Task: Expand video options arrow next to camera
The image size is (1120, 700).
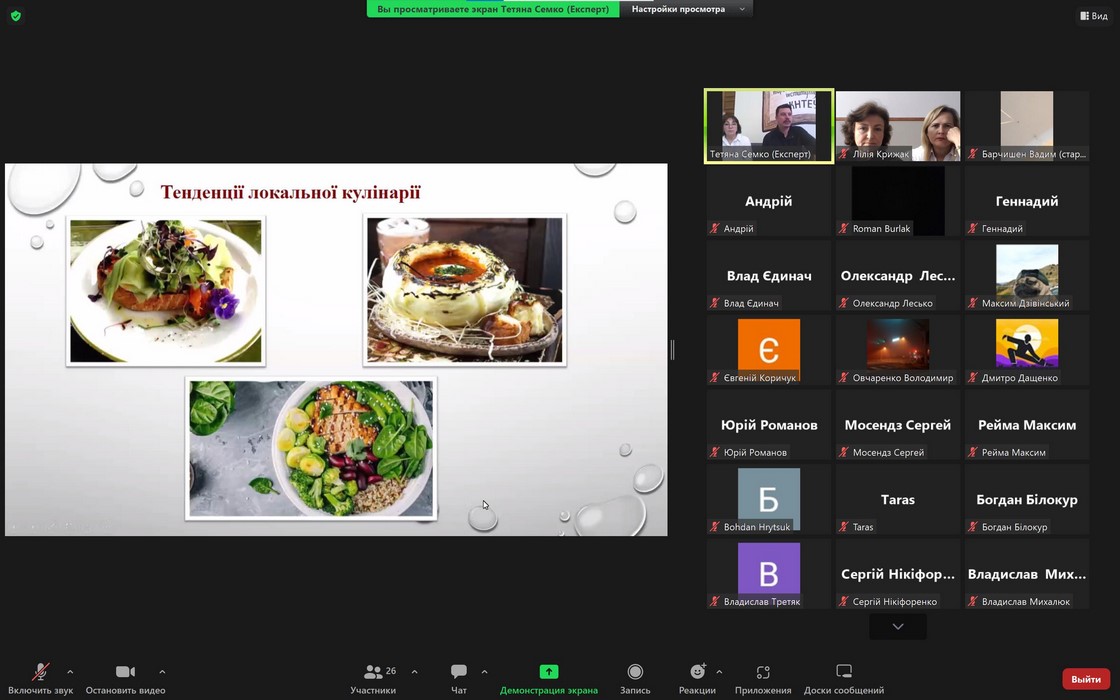Action: coord(162,672)
